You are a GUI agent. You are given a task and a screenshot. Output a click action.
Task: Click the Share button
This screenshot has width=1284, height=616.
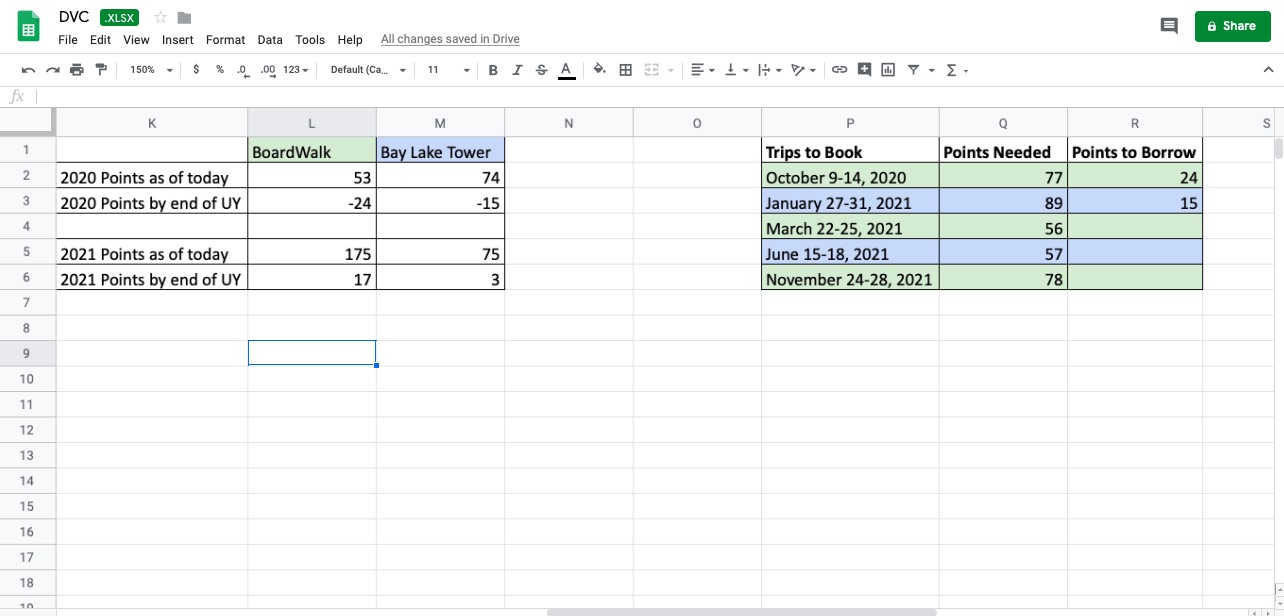click(1231, 26)
